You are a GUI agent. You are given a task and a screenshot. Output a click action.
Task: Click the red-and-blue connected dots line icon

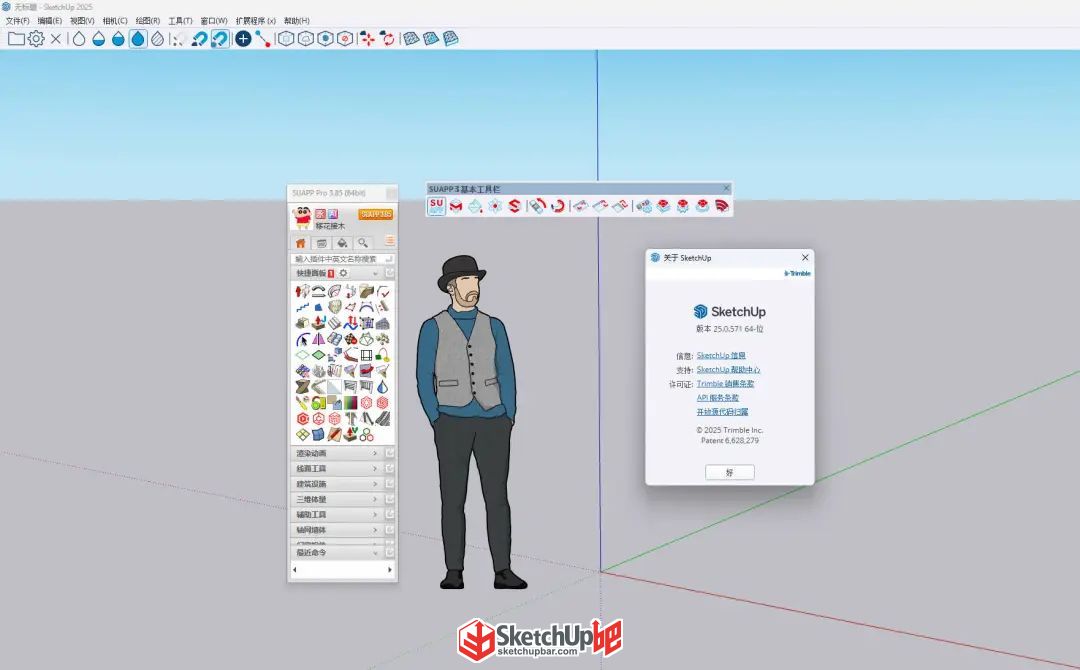[262, 39]
